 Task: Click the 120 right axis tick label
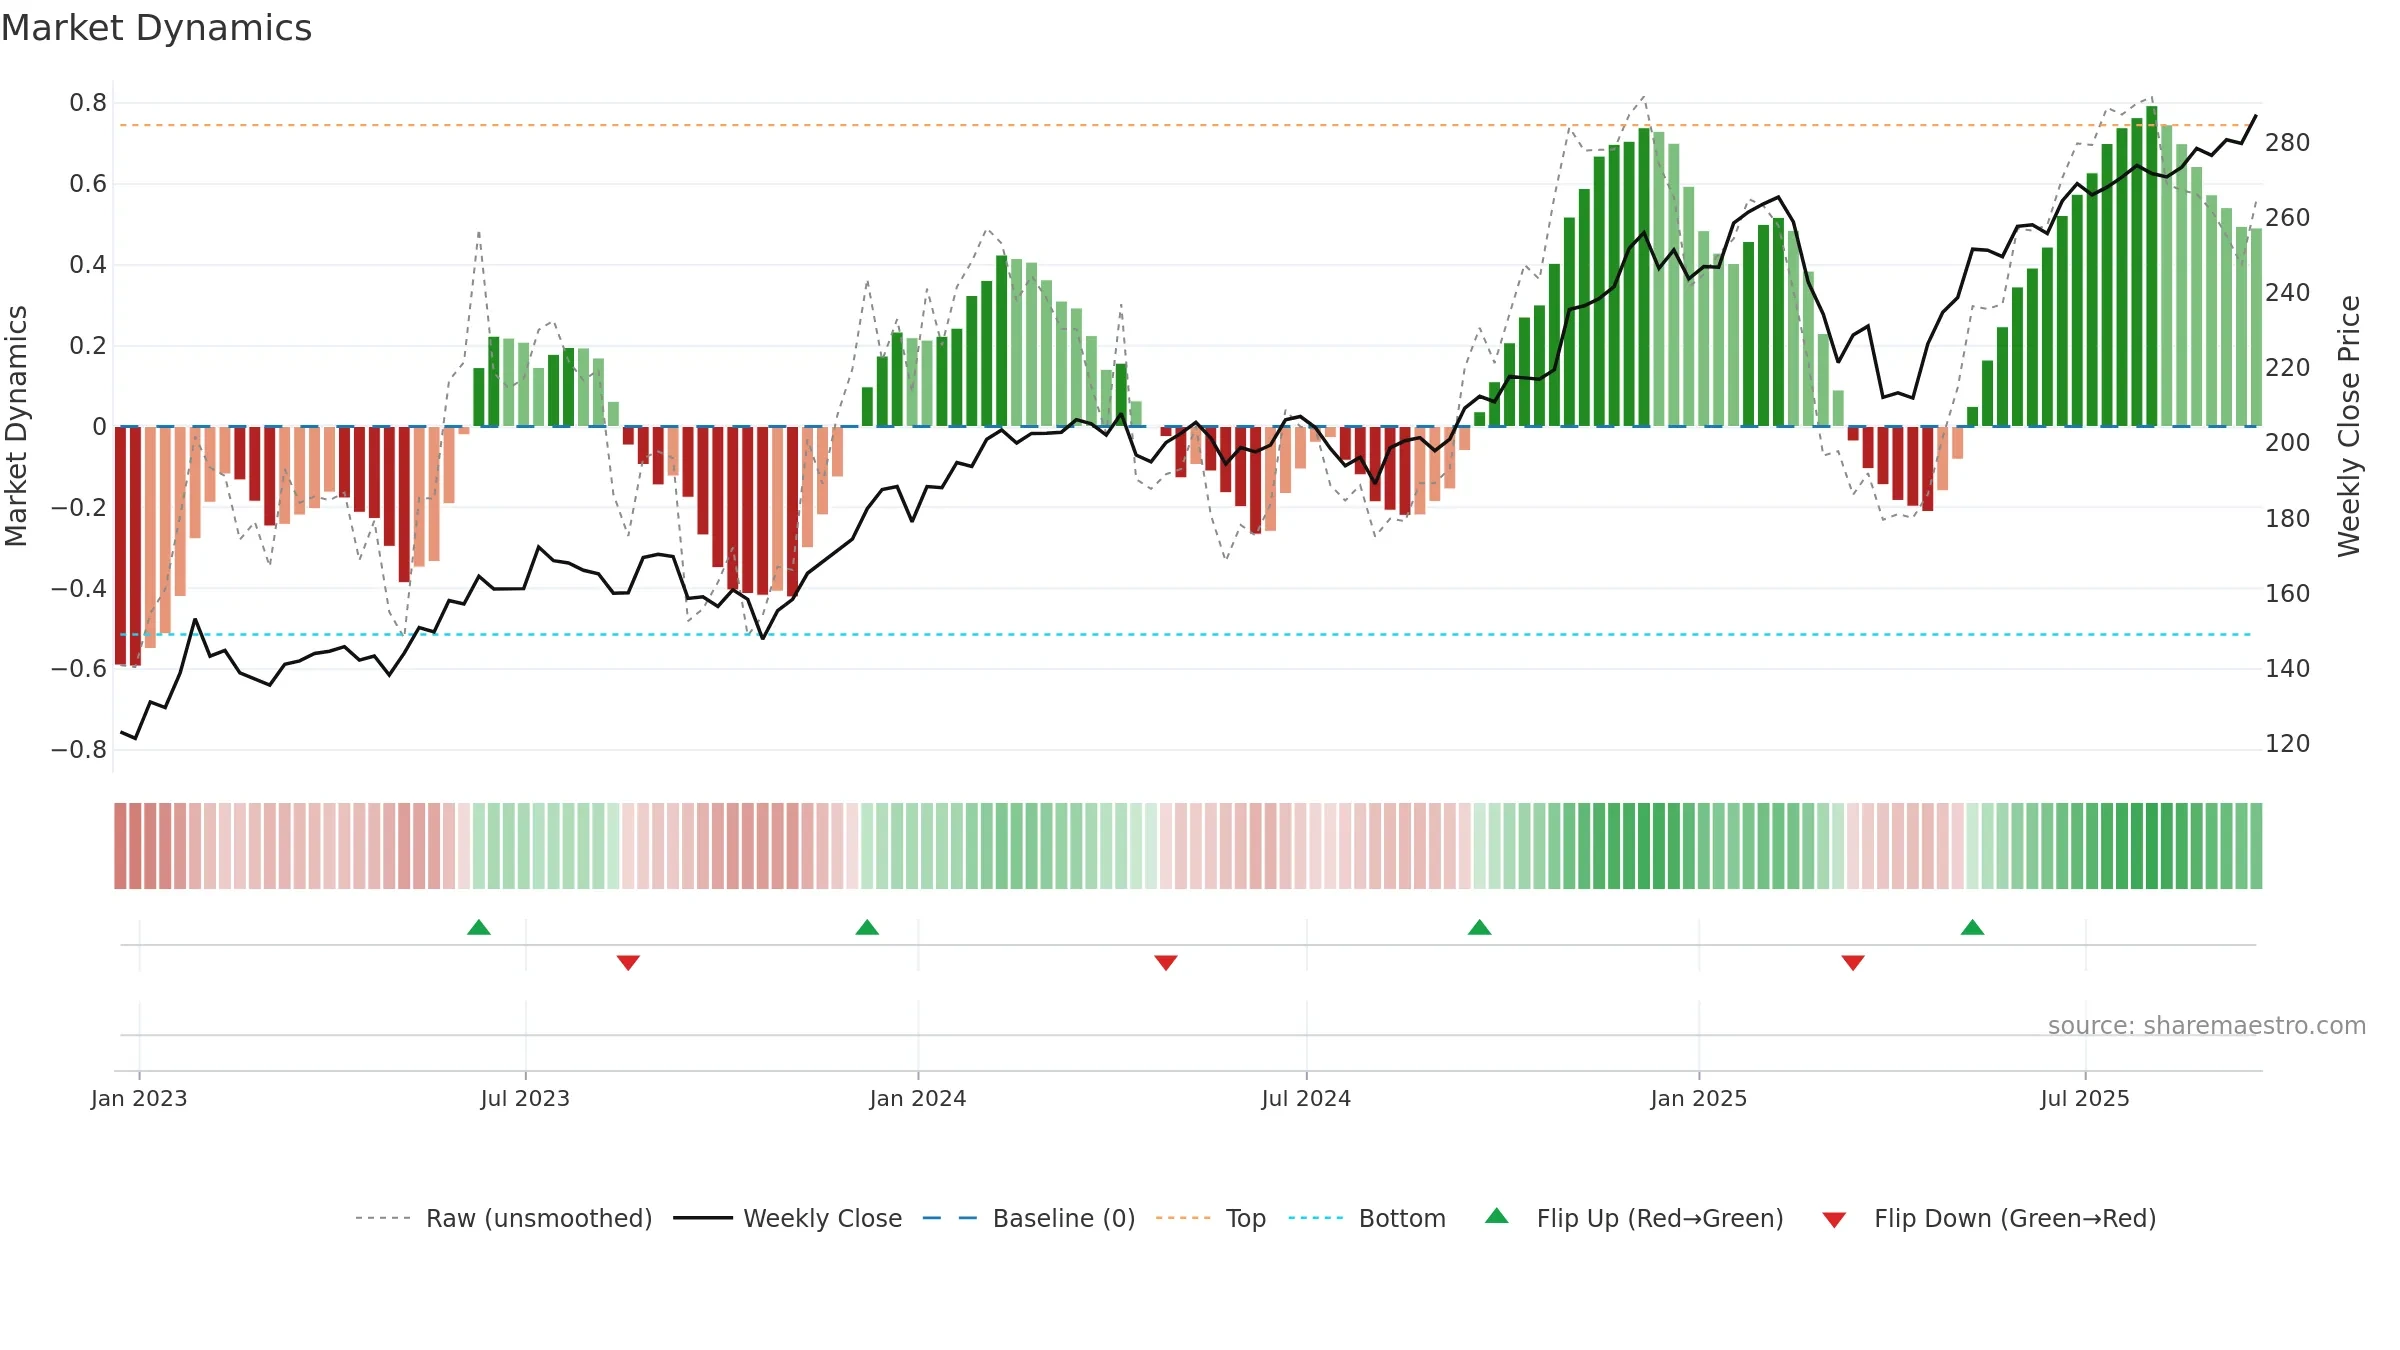pos(2287,744)
